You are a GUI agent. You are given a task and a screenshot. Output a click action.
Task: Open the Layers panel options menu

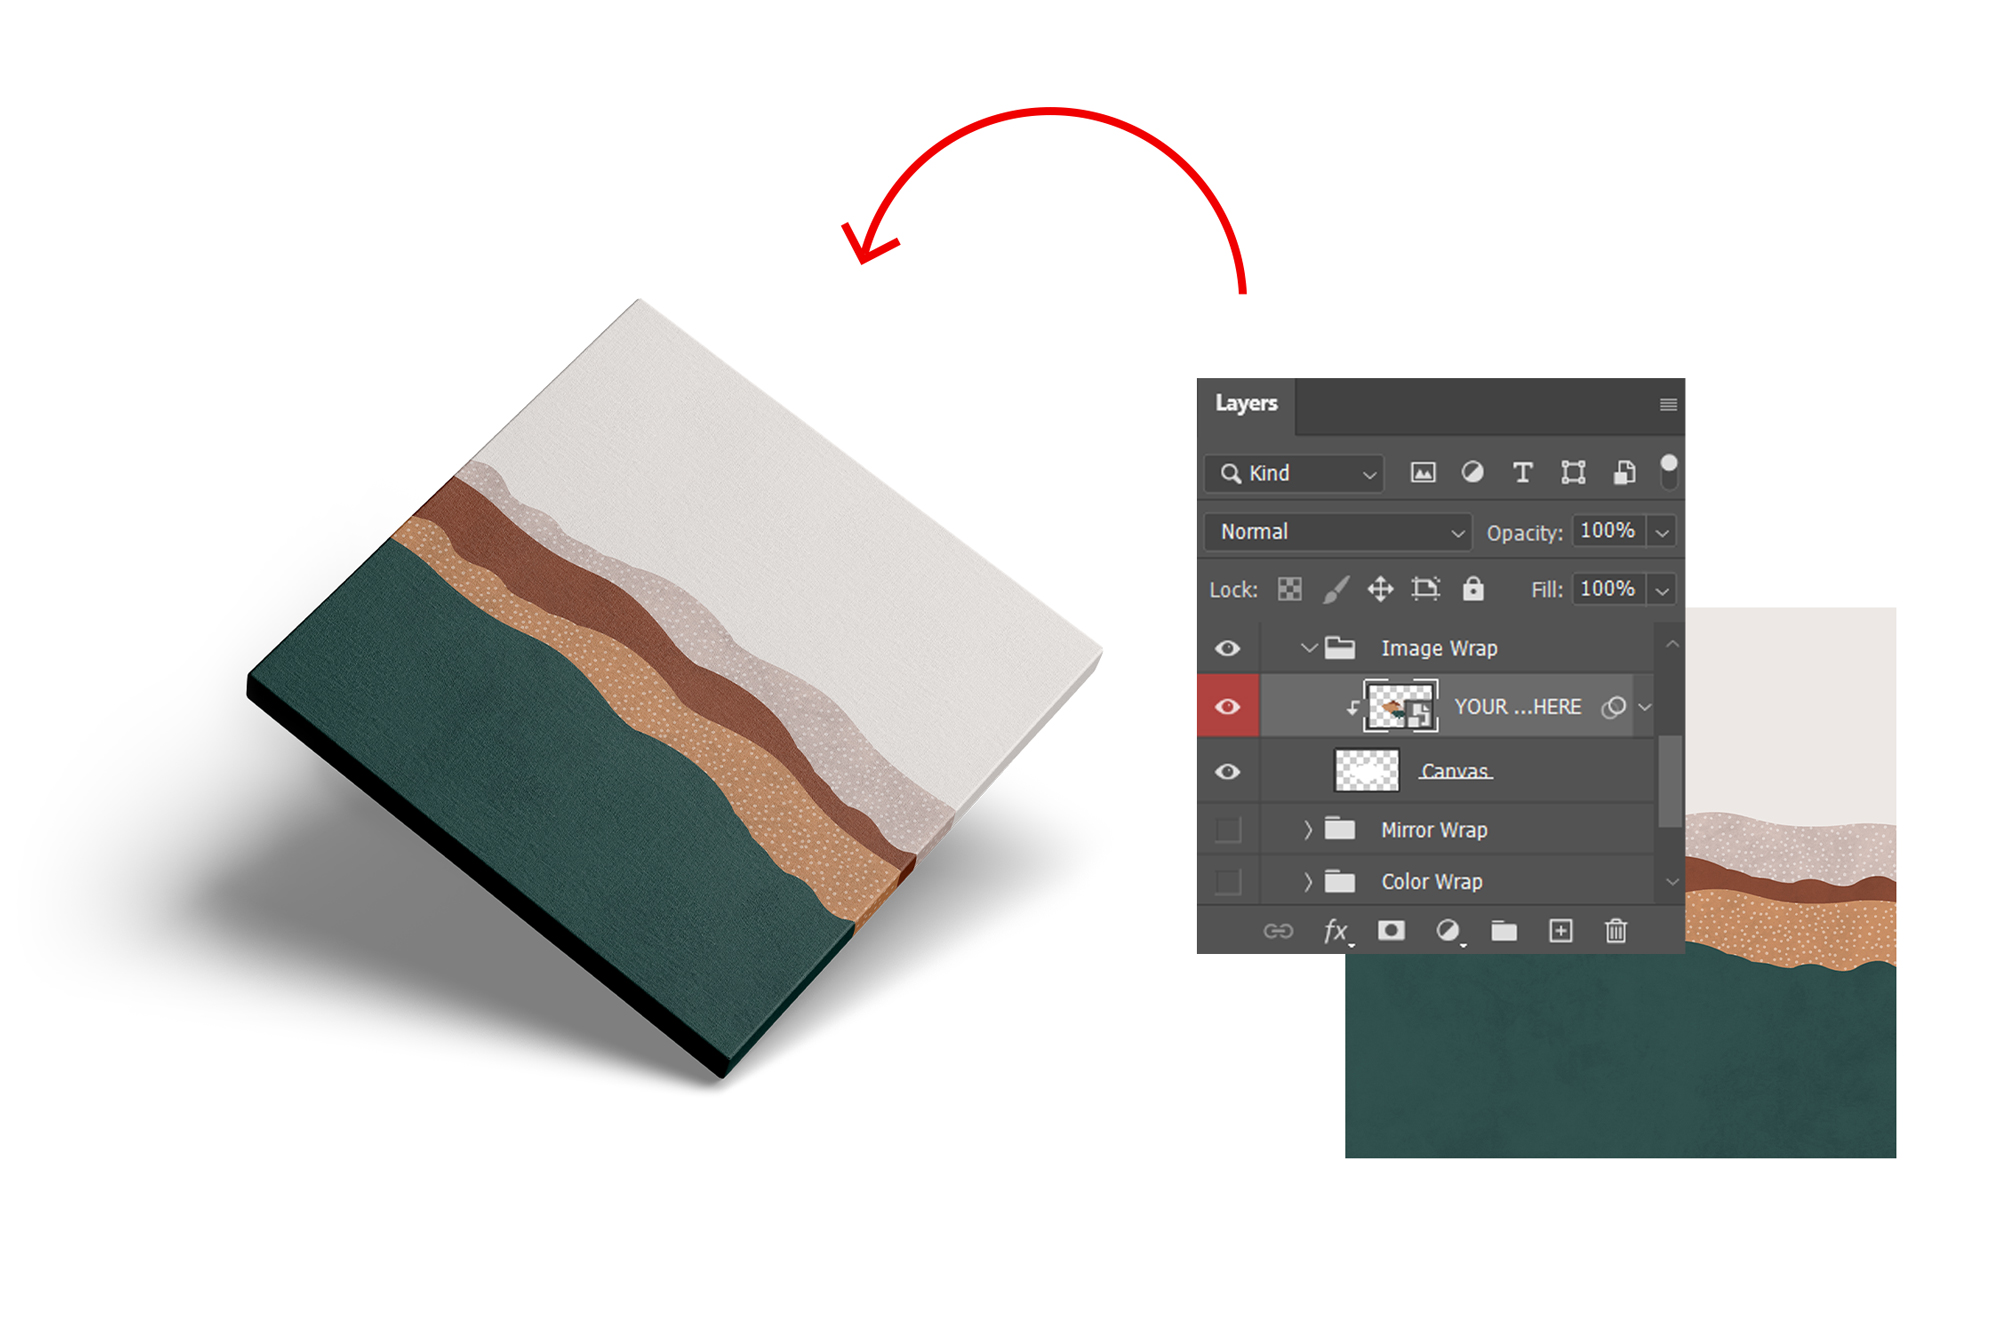click(x=1668, y=405)
